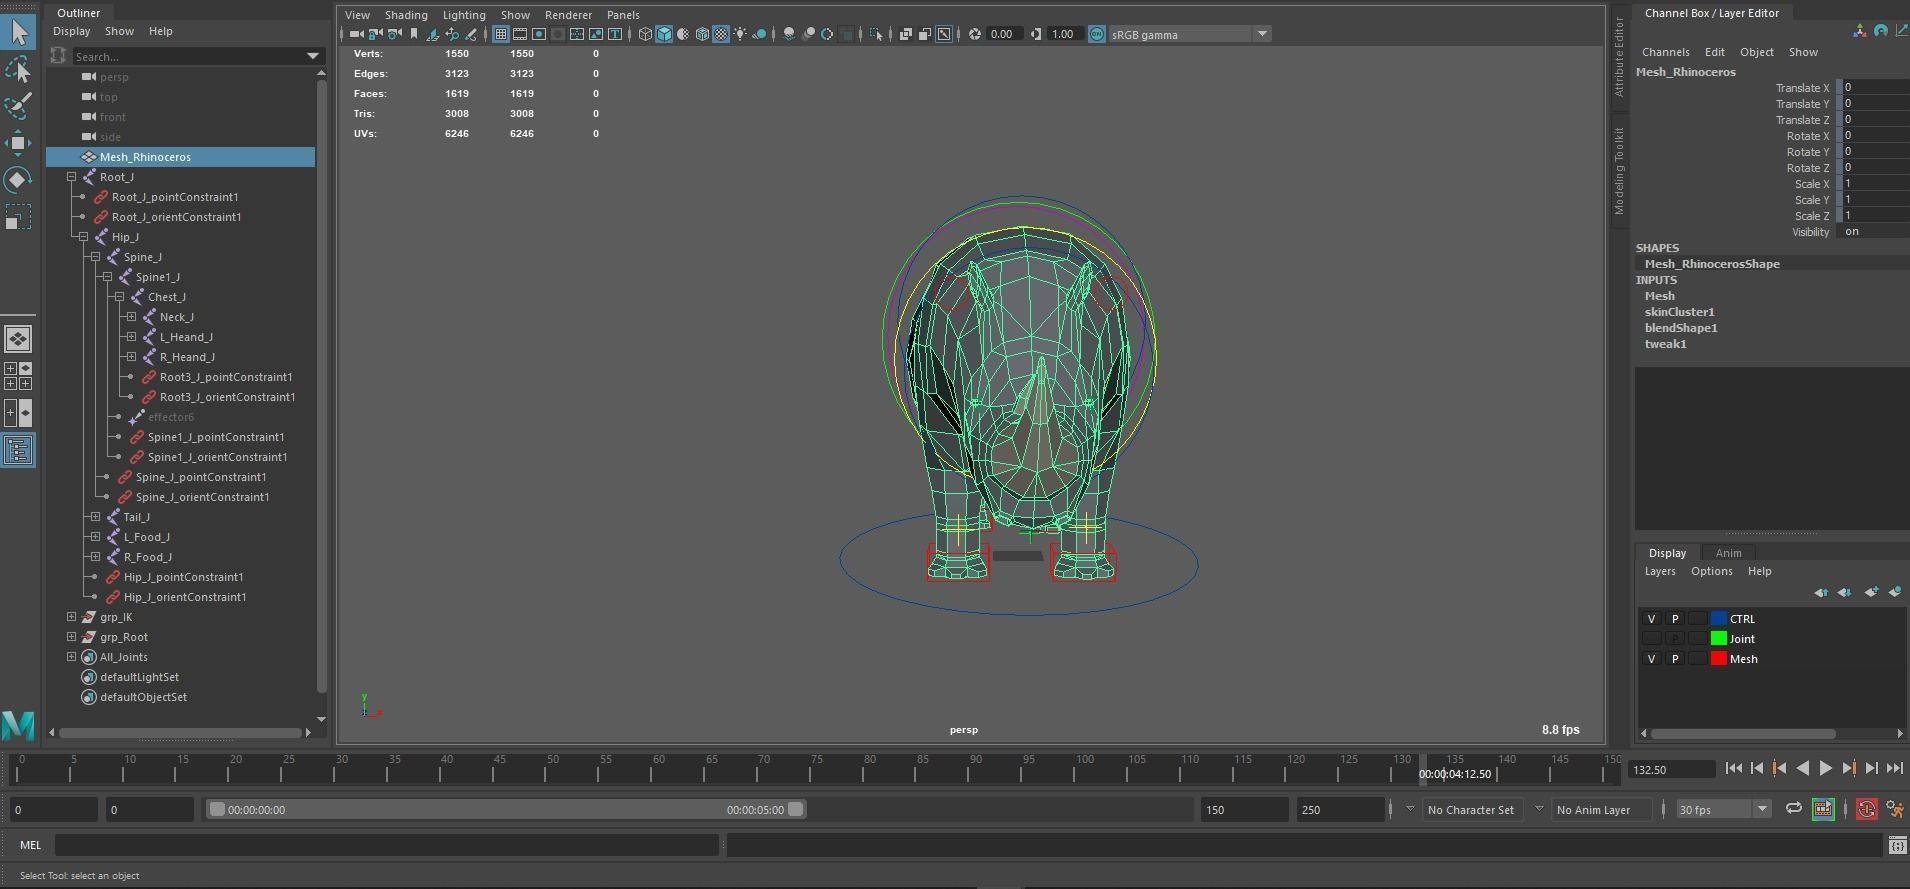Image resolution: width=1910 pixels, height=889 pixels.
Task: Click the red Mesh layer color swatch
Action: click(x=1718, y=659)
